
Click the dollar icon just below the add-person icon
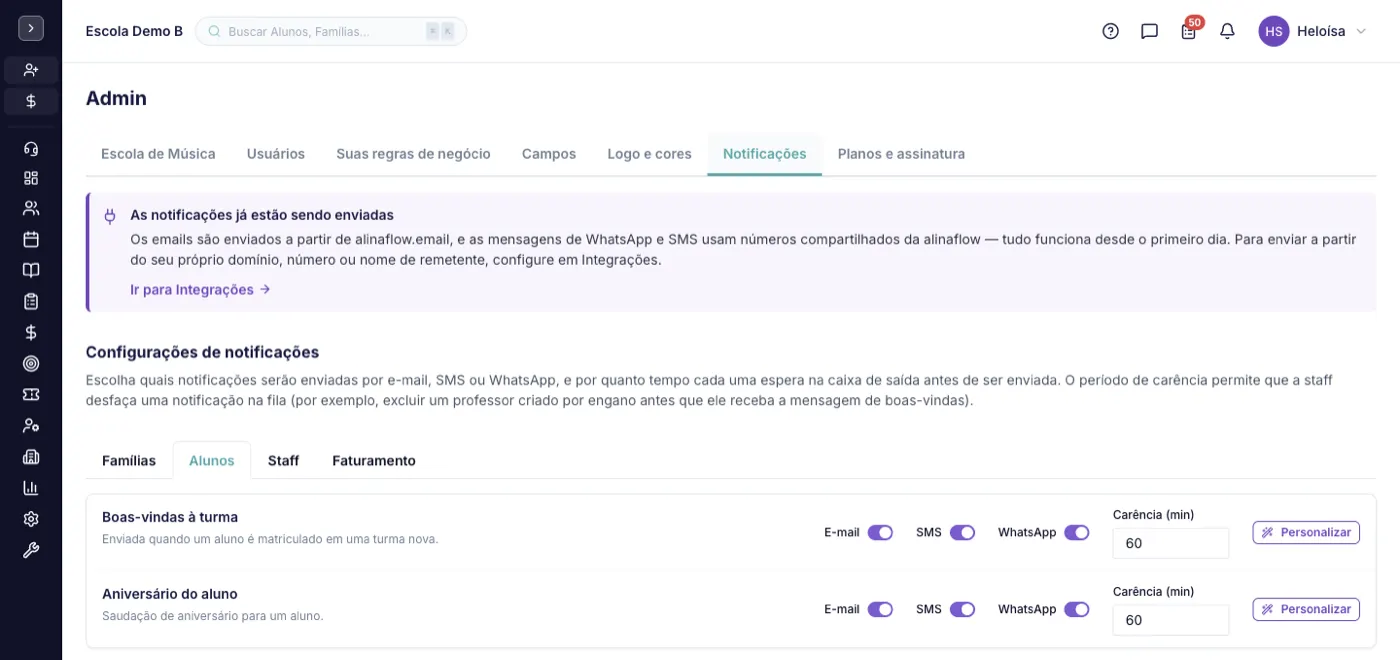coord(31,101)
